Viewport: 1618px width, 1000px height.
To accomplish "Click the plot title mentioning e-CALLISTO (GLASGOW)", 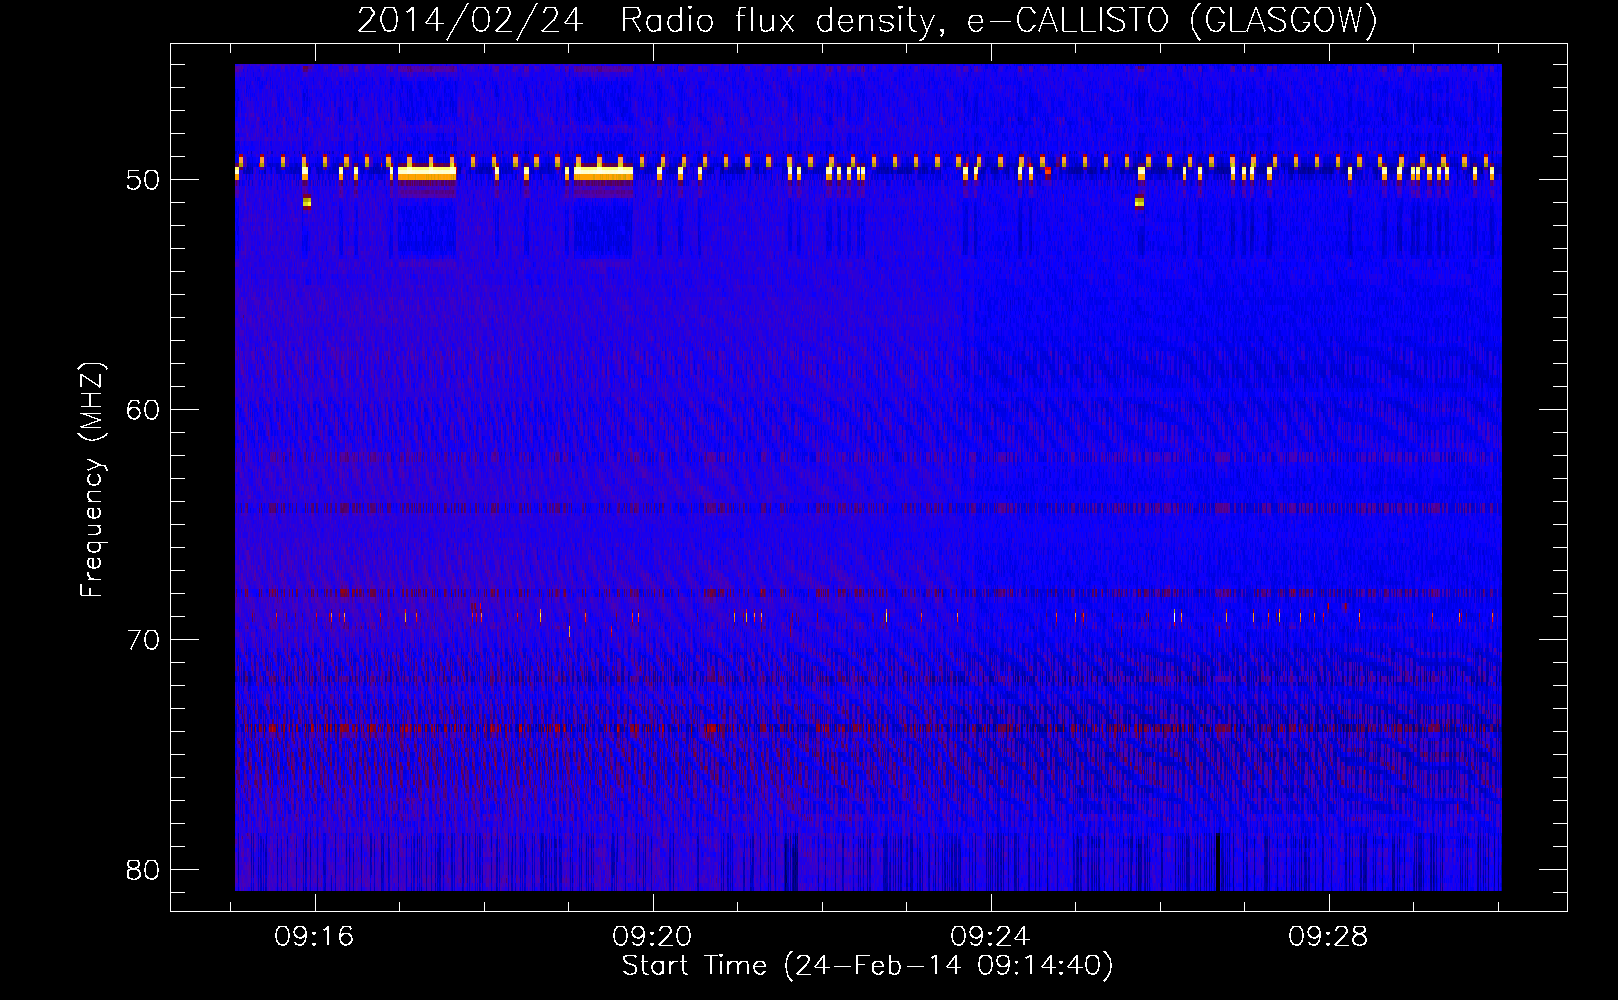I will point(867,21).
